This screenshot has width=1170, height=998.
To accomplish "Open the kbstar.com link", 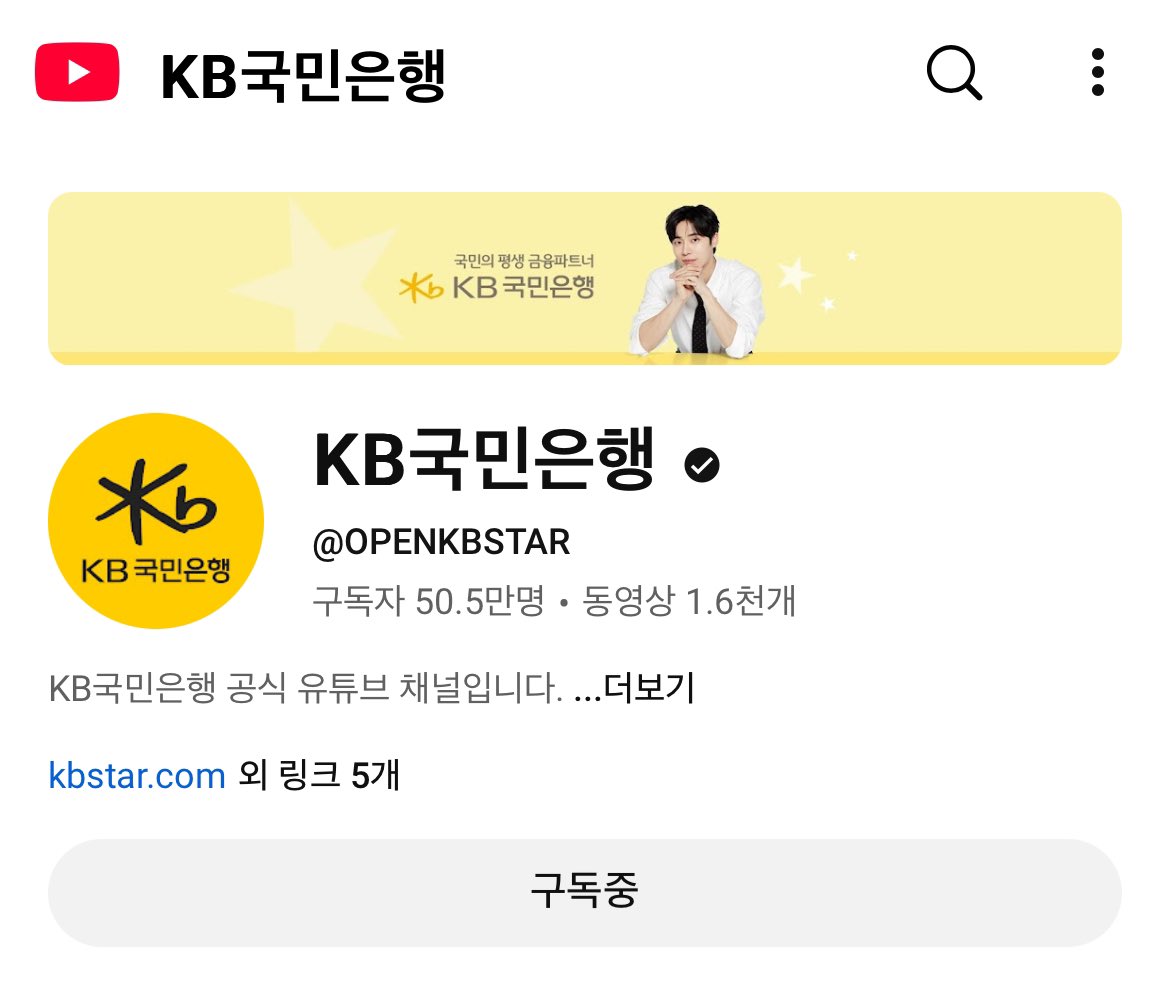I will pos(137,776).
